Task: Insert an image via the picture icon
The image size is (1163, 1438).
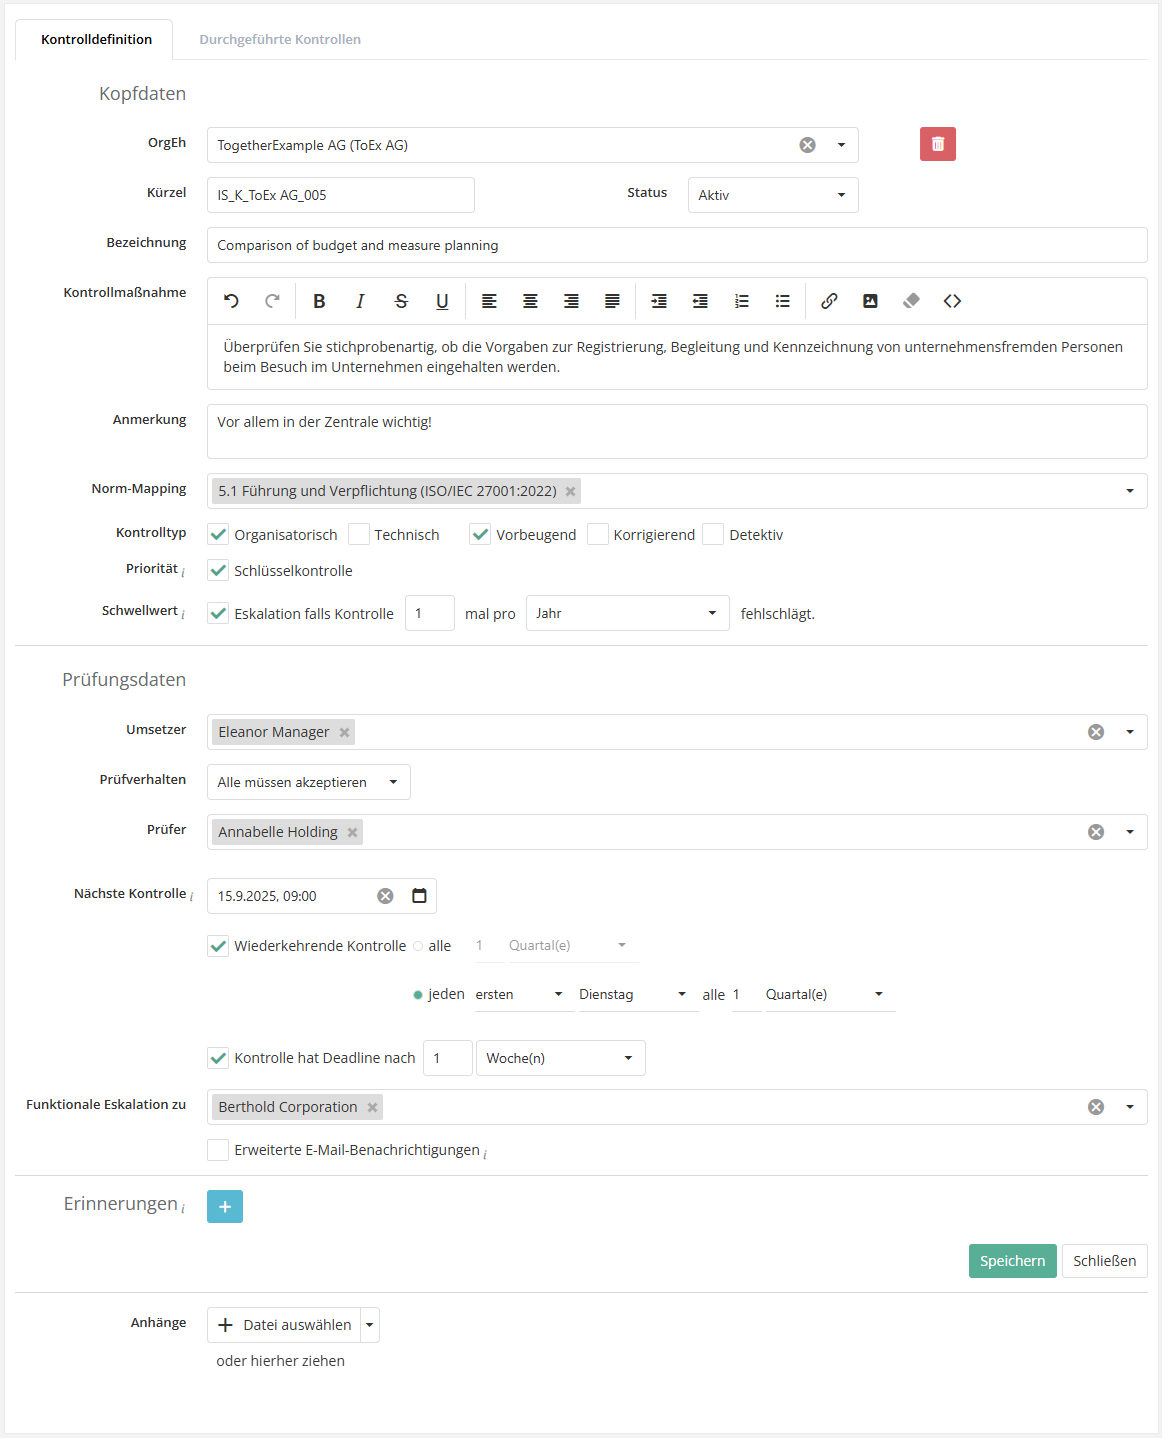Action: [870, 301]
